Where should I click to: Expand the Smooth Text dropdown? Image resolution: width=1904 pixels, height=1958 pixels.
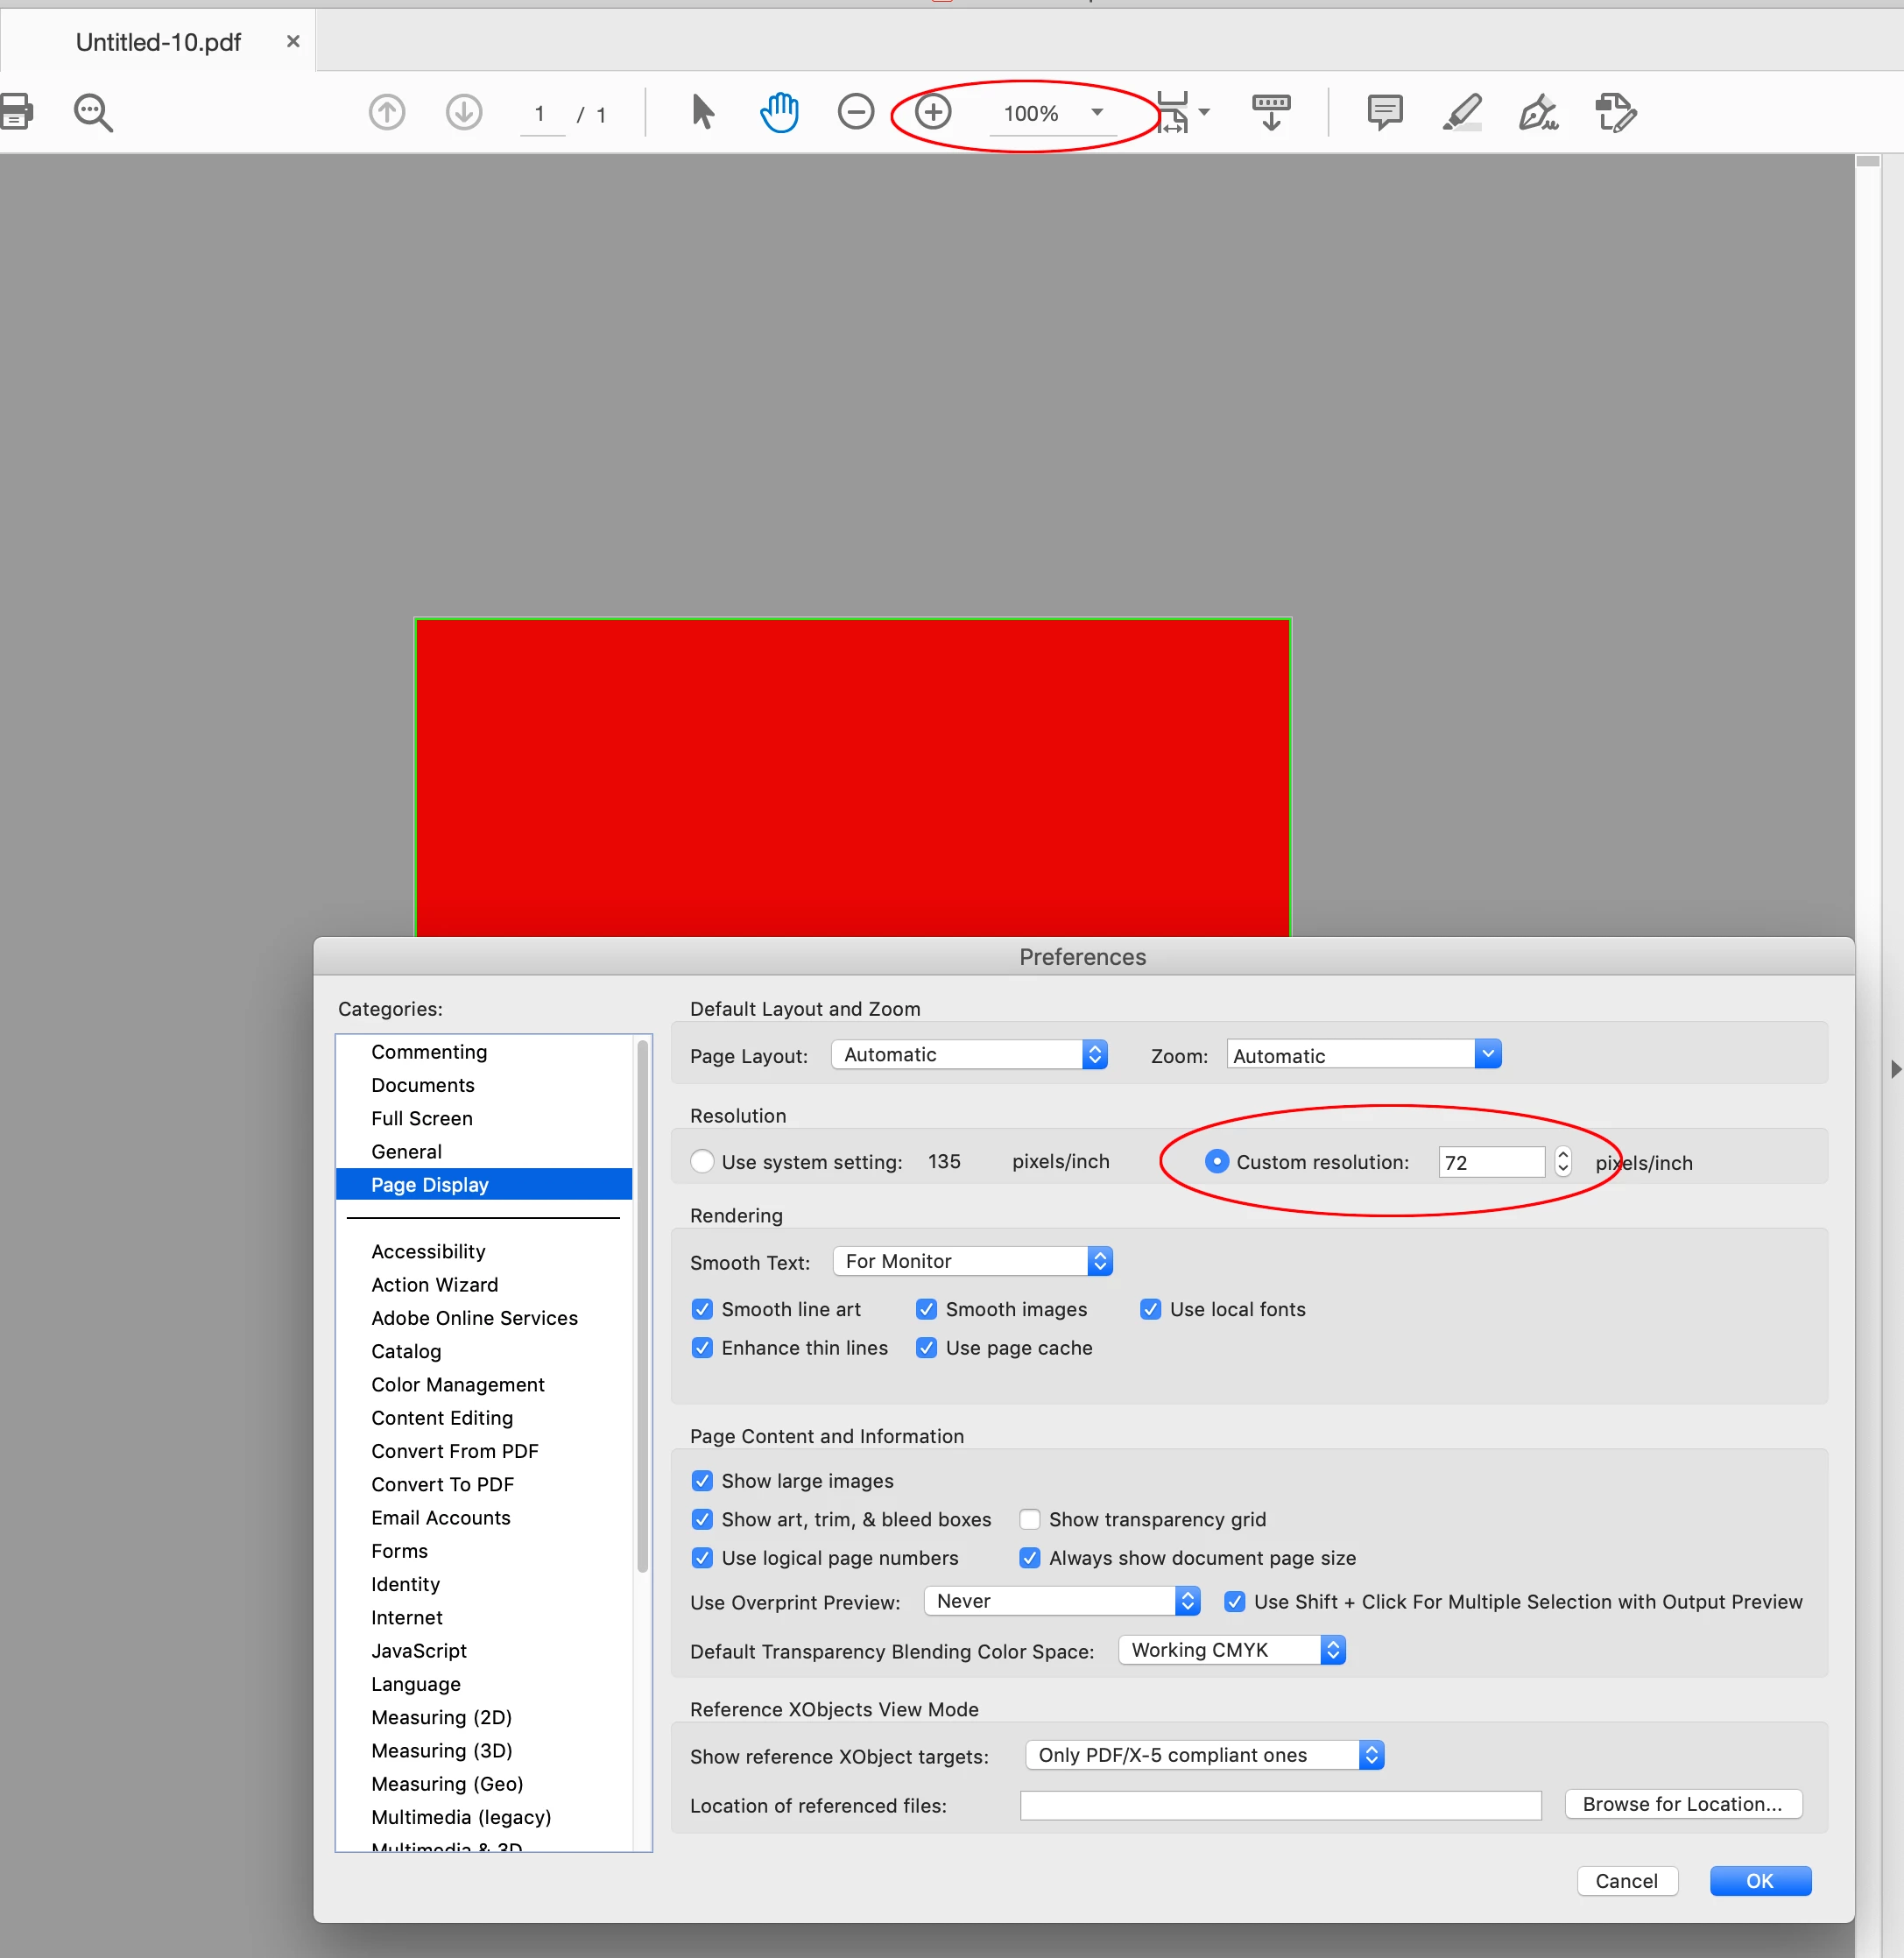pyautogui.click(x=972, y=1261)
